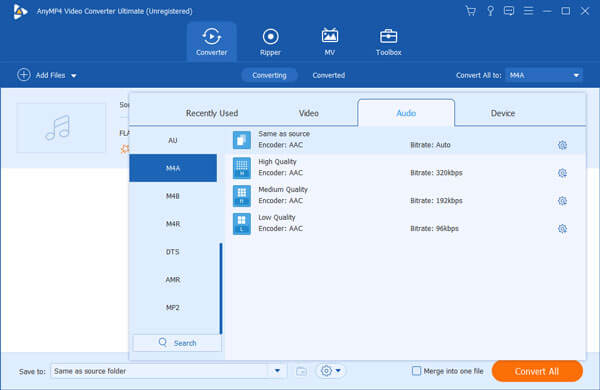
Task: Click the Bitrate: 96kbps text
Action: [434, 229]
